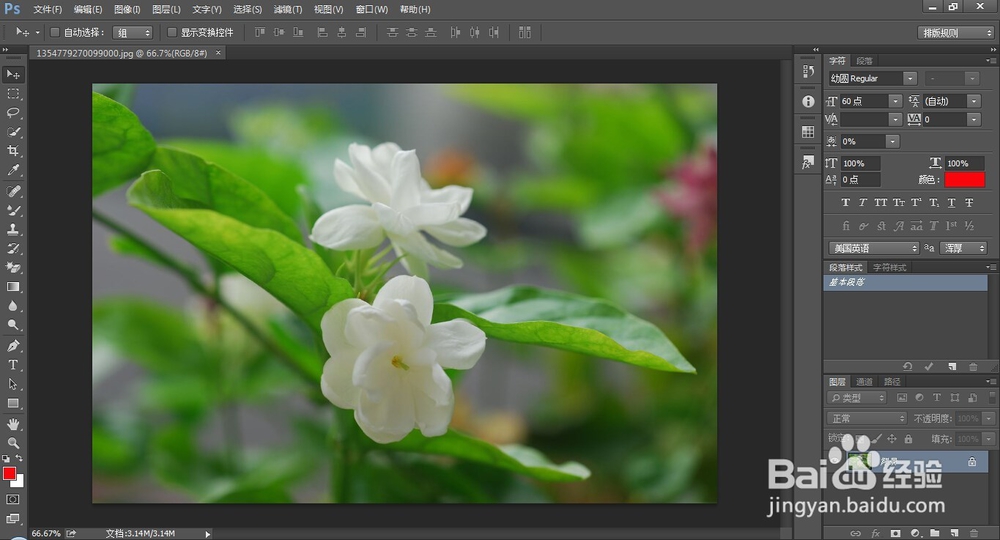The image size is (1000, 540).
Task: Switch to the 字符样式 tab
Action: (890, 267)
